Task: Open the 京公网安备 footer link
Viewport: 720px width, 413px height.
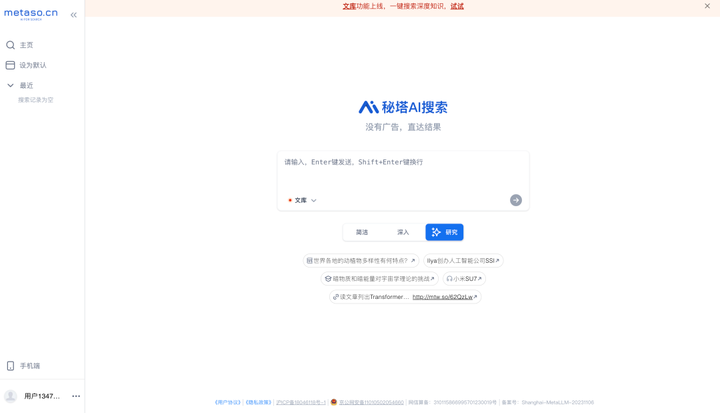Action: click(371, 402)
